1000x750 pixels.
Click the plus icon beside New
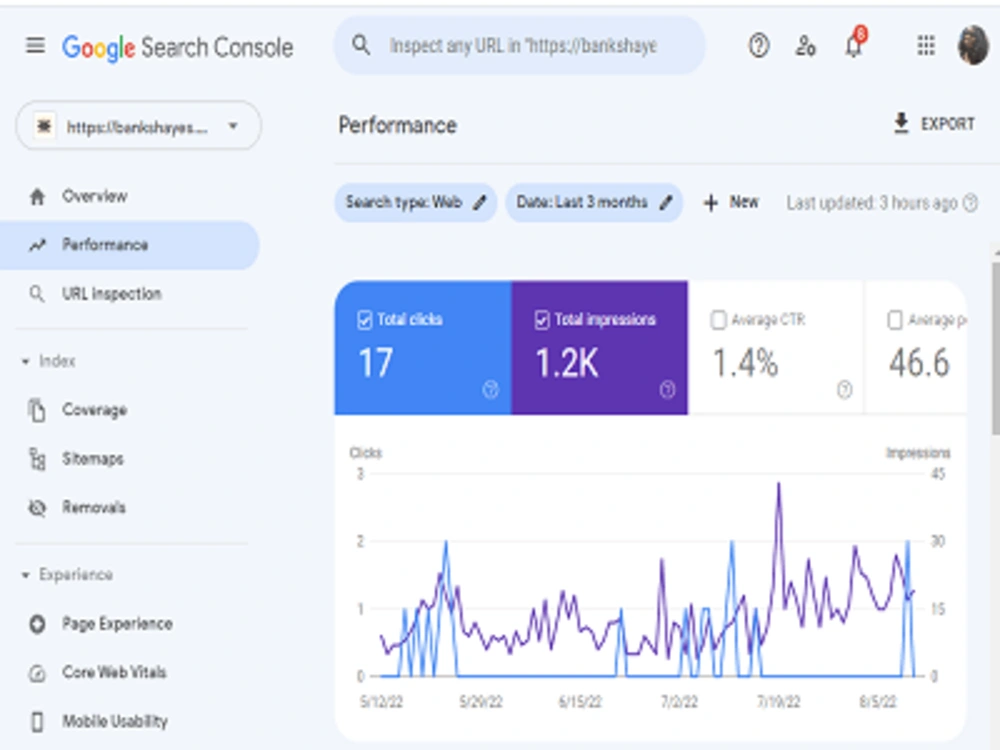[710, 203]
